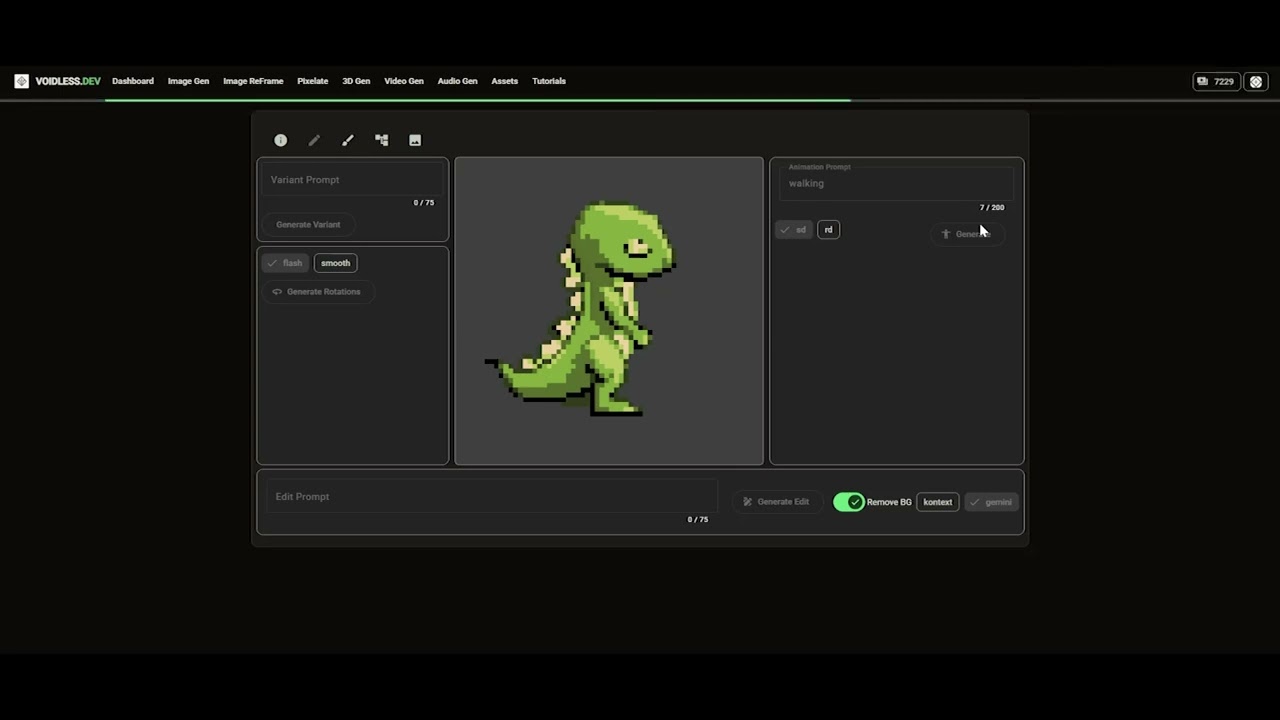Click the Generate Edit button
The image size is (1280, 720).
click(x=776, y=502)
